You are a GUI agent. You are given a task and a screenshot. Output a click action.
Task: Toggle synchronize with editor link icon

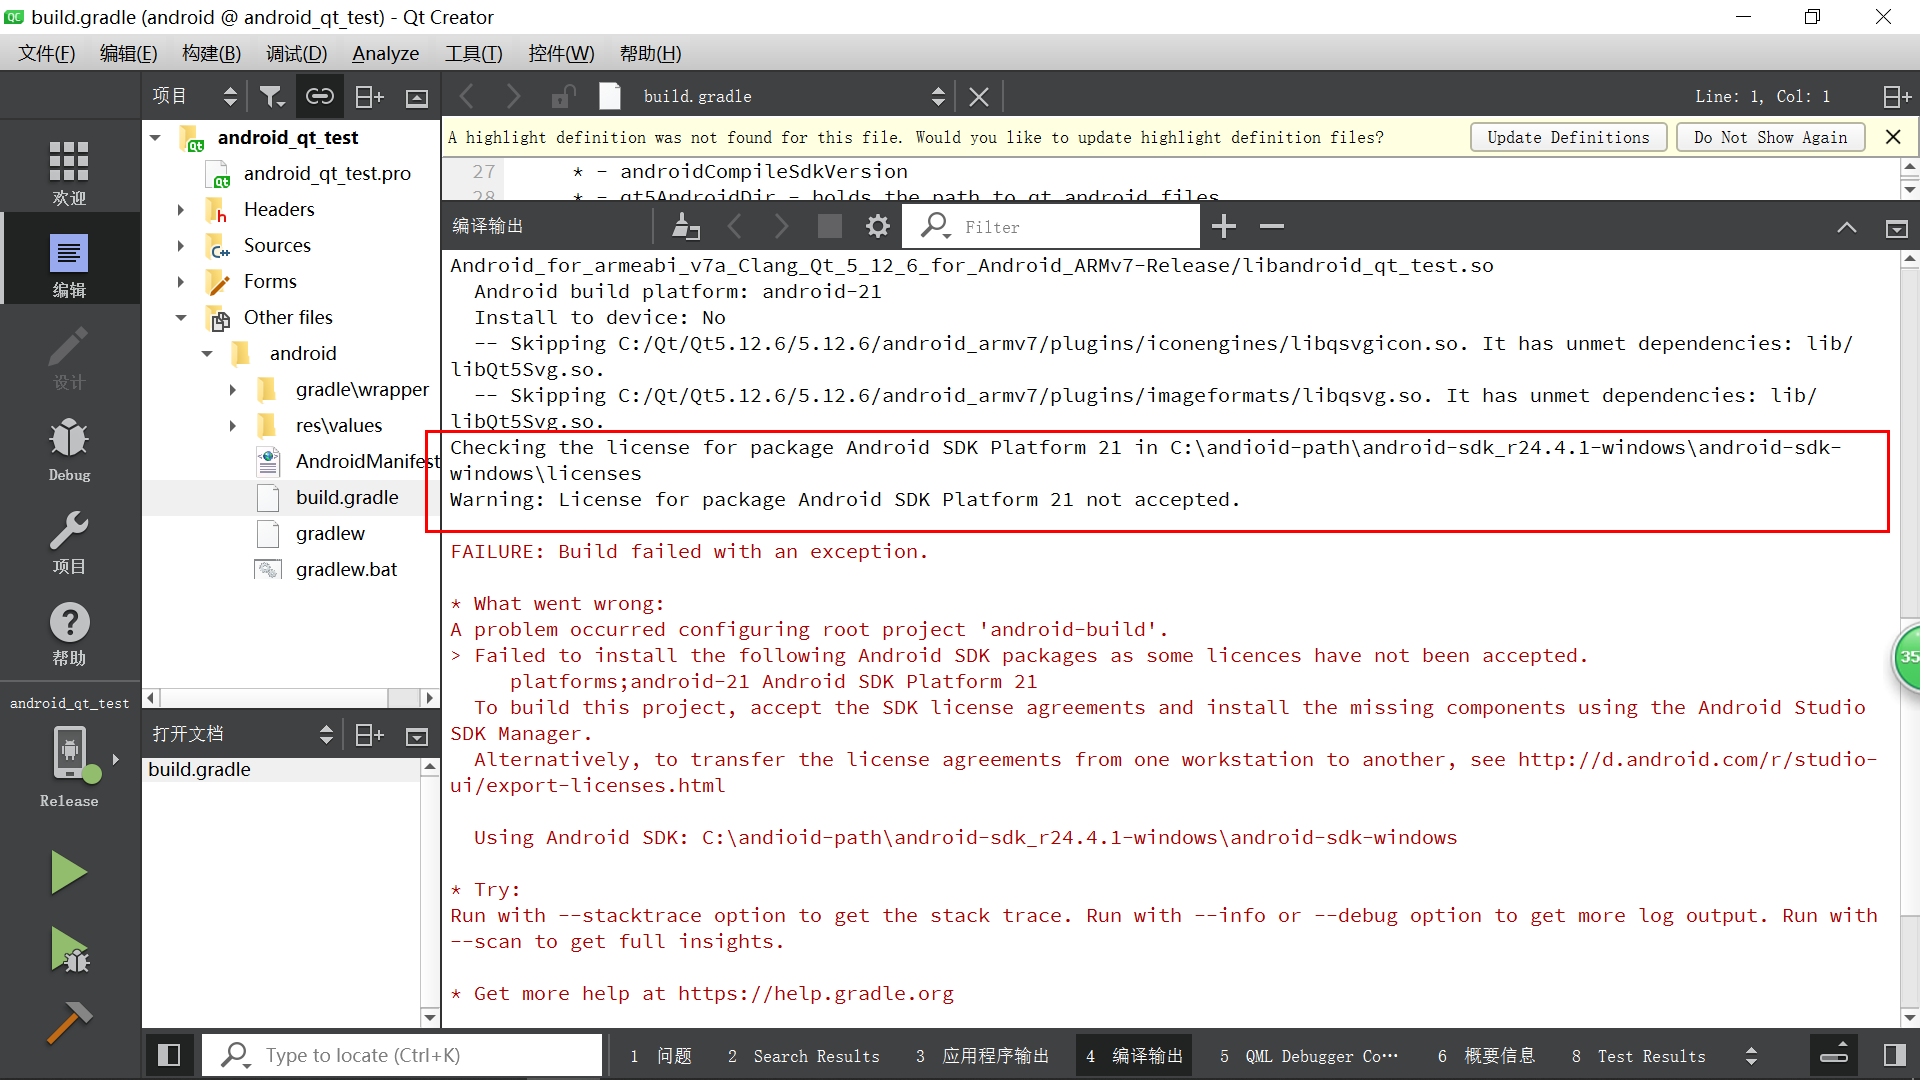coord(319,96)
